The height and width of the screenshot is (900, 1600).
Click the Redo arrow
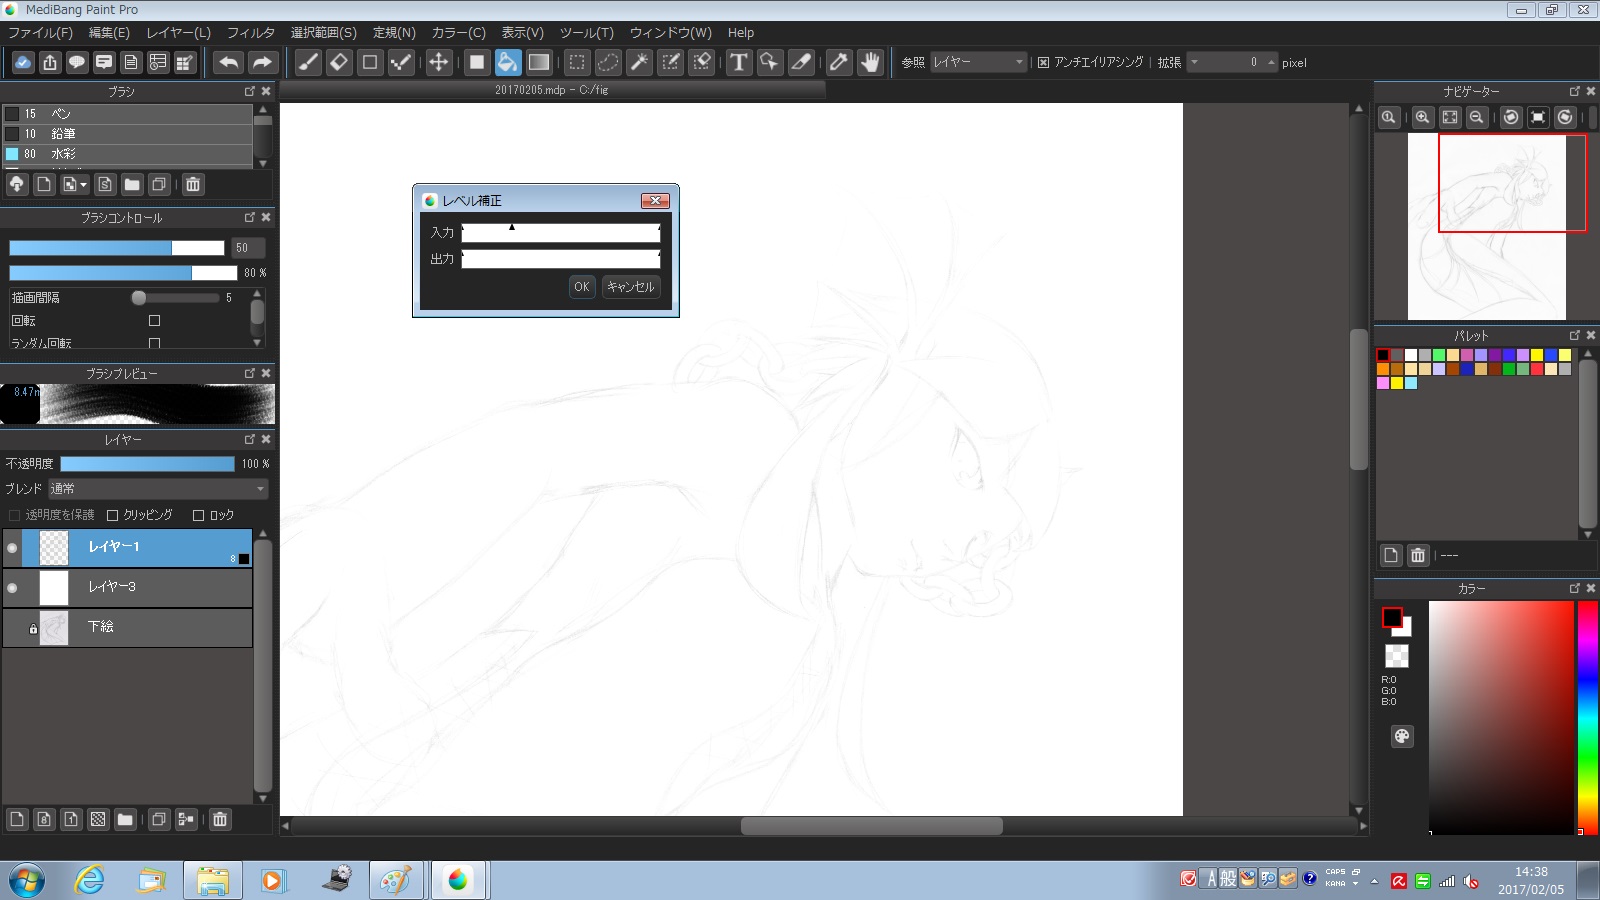[x=261, y=62]
